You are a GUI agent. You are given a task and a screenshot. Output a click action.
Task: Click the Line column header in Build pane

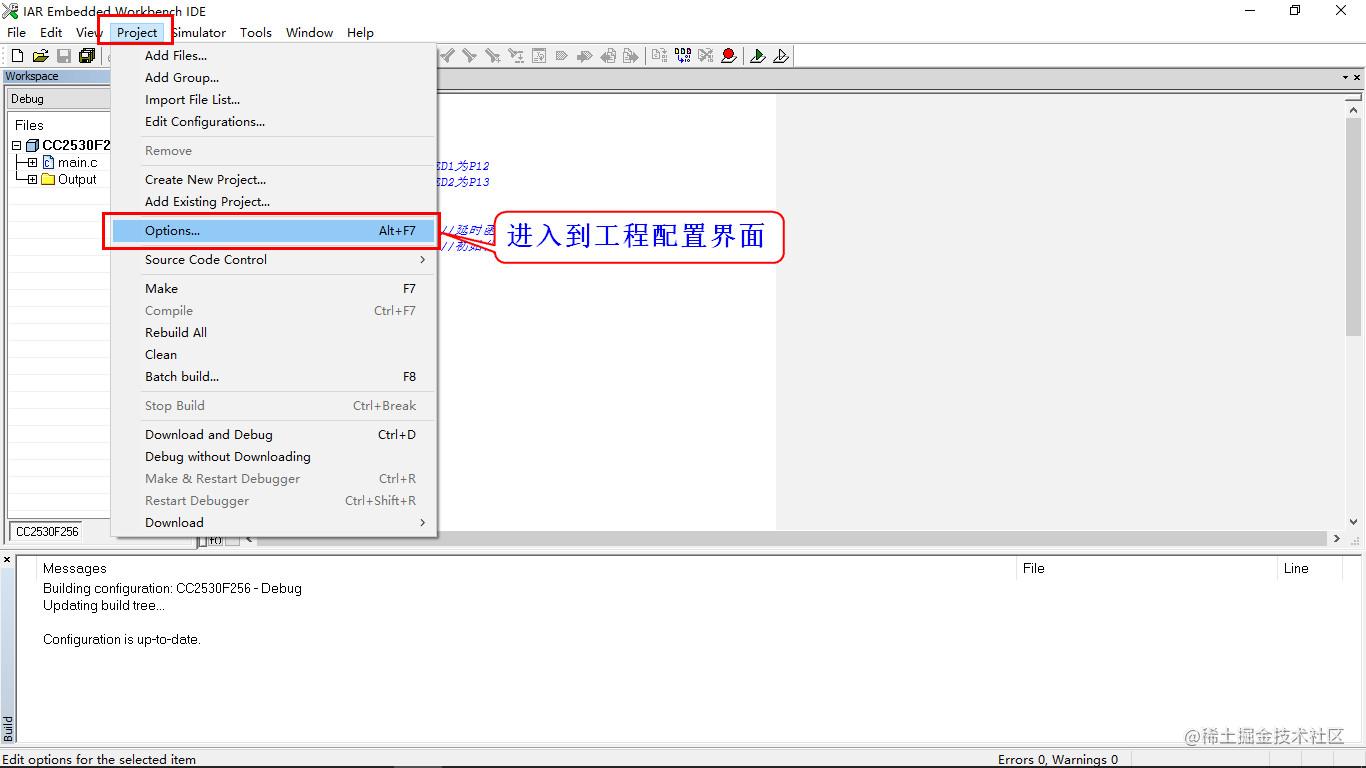[1296, 568]
